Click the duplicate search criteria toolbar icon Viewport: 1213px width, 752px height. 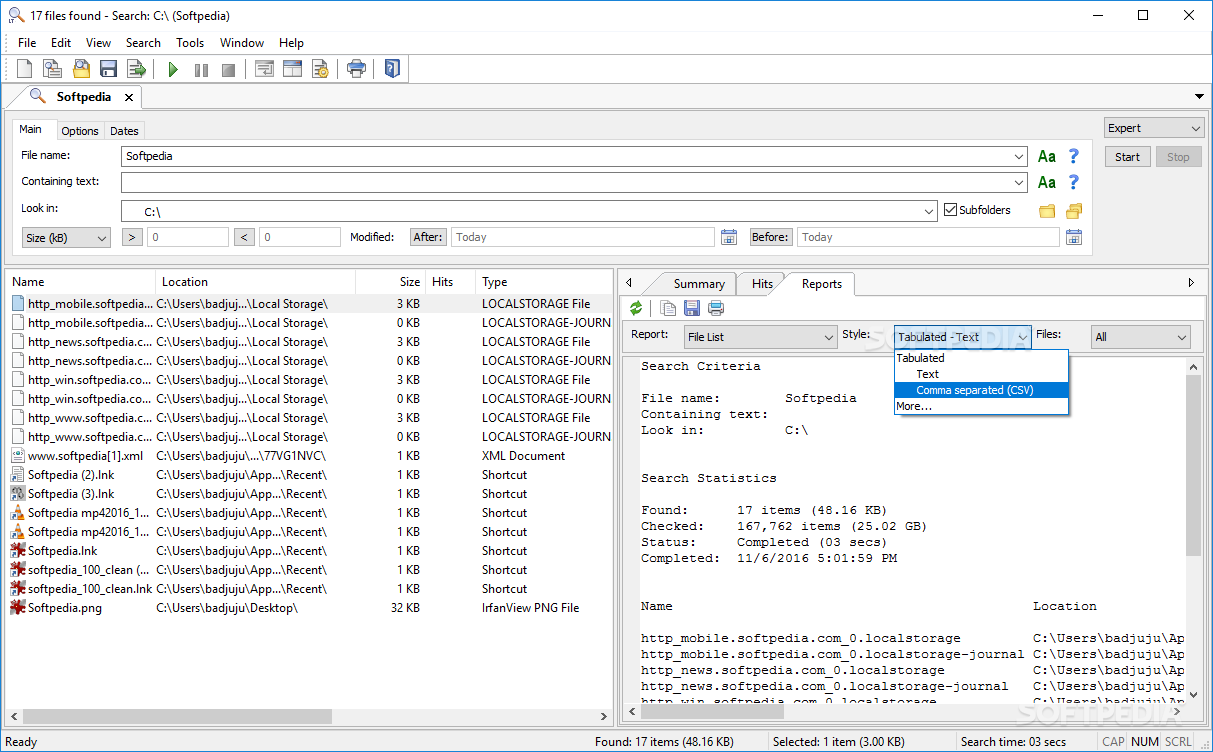point(53,69)
